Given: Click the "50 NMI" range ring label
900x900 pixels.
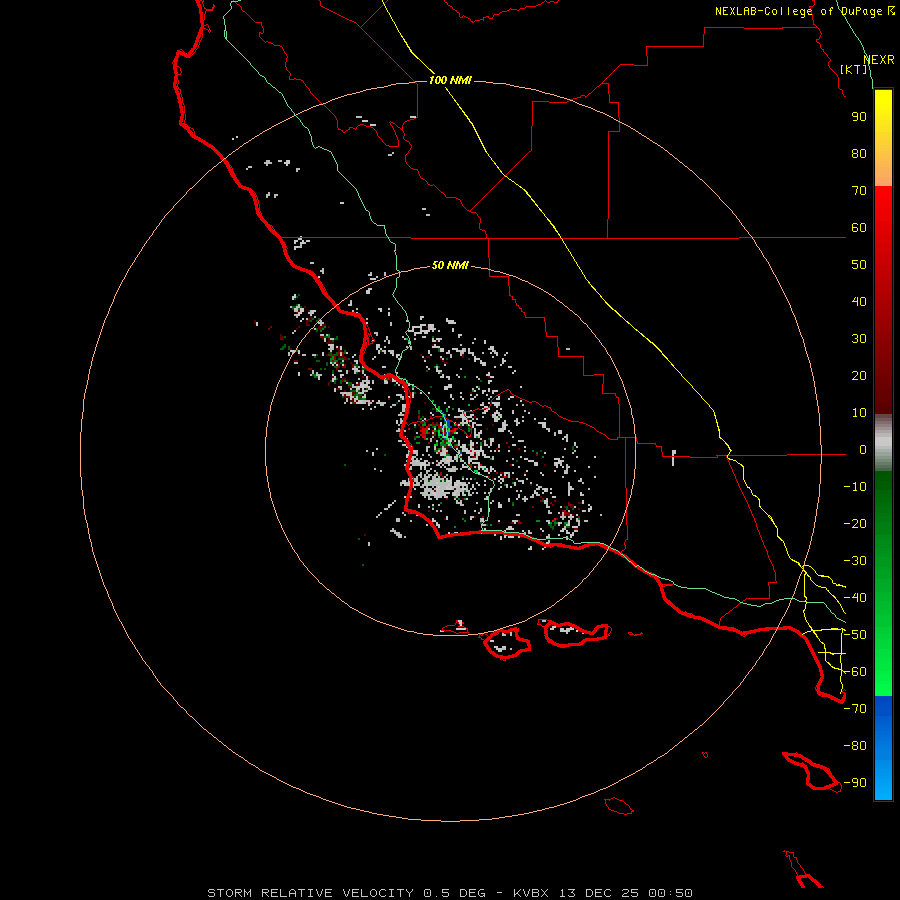Looking at the screenshot, I should (x=450, y=265).
